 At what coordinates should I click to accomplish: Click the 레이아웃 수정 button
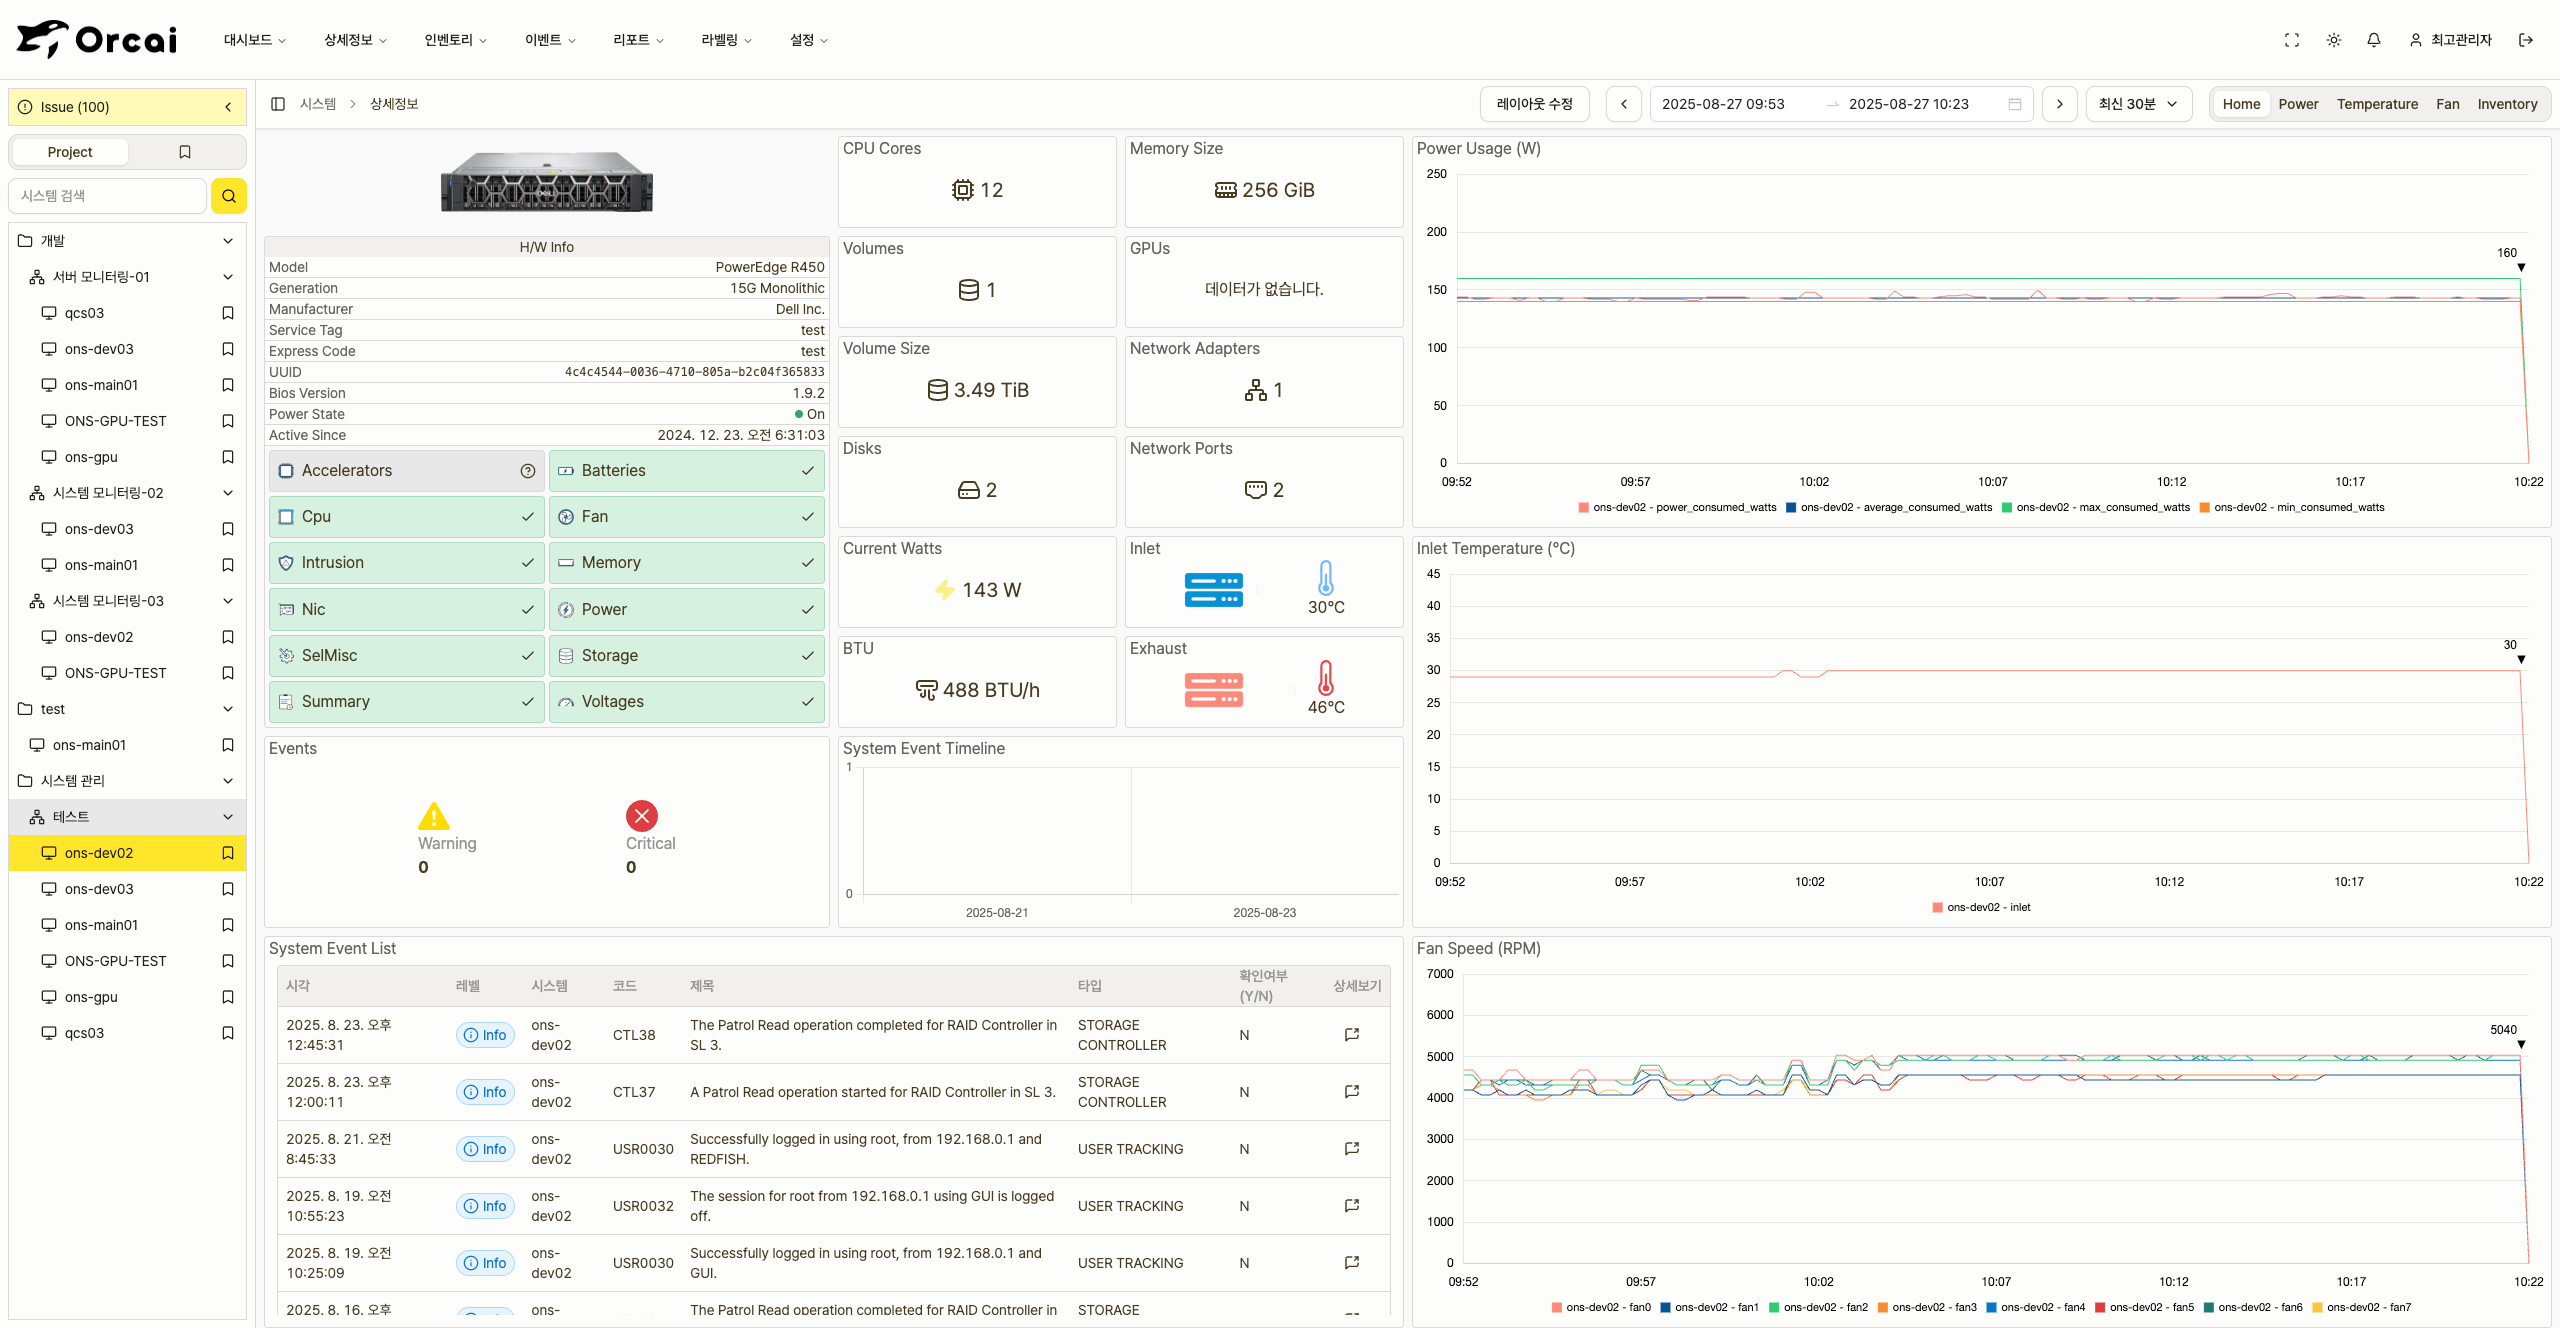point(1534,104)
